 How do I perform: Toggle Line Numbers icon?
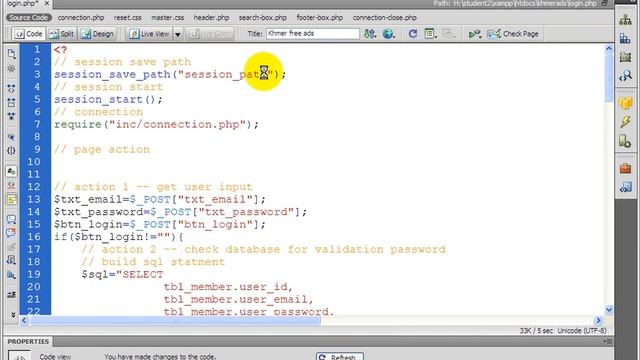[x=11, y=171]
